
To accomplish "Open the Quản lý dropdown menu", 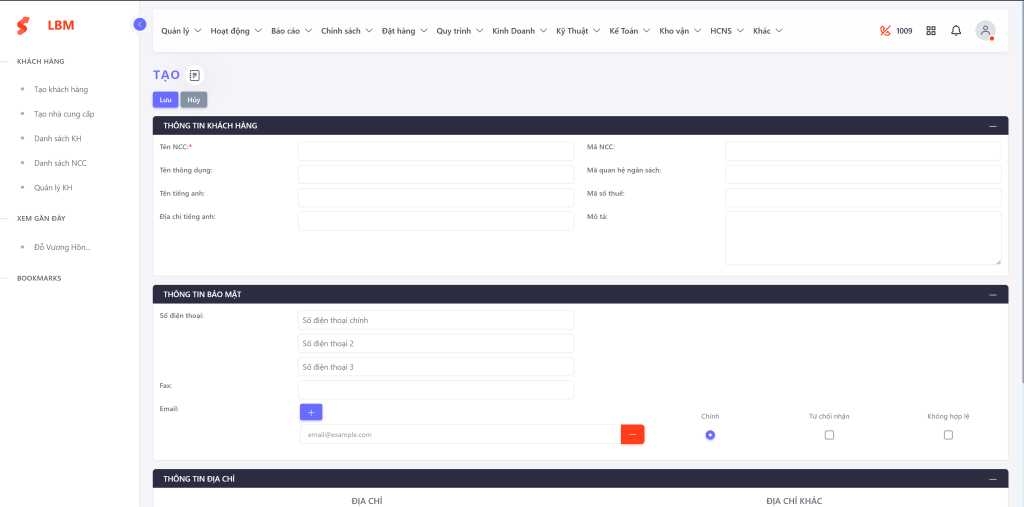I will 180,31.
